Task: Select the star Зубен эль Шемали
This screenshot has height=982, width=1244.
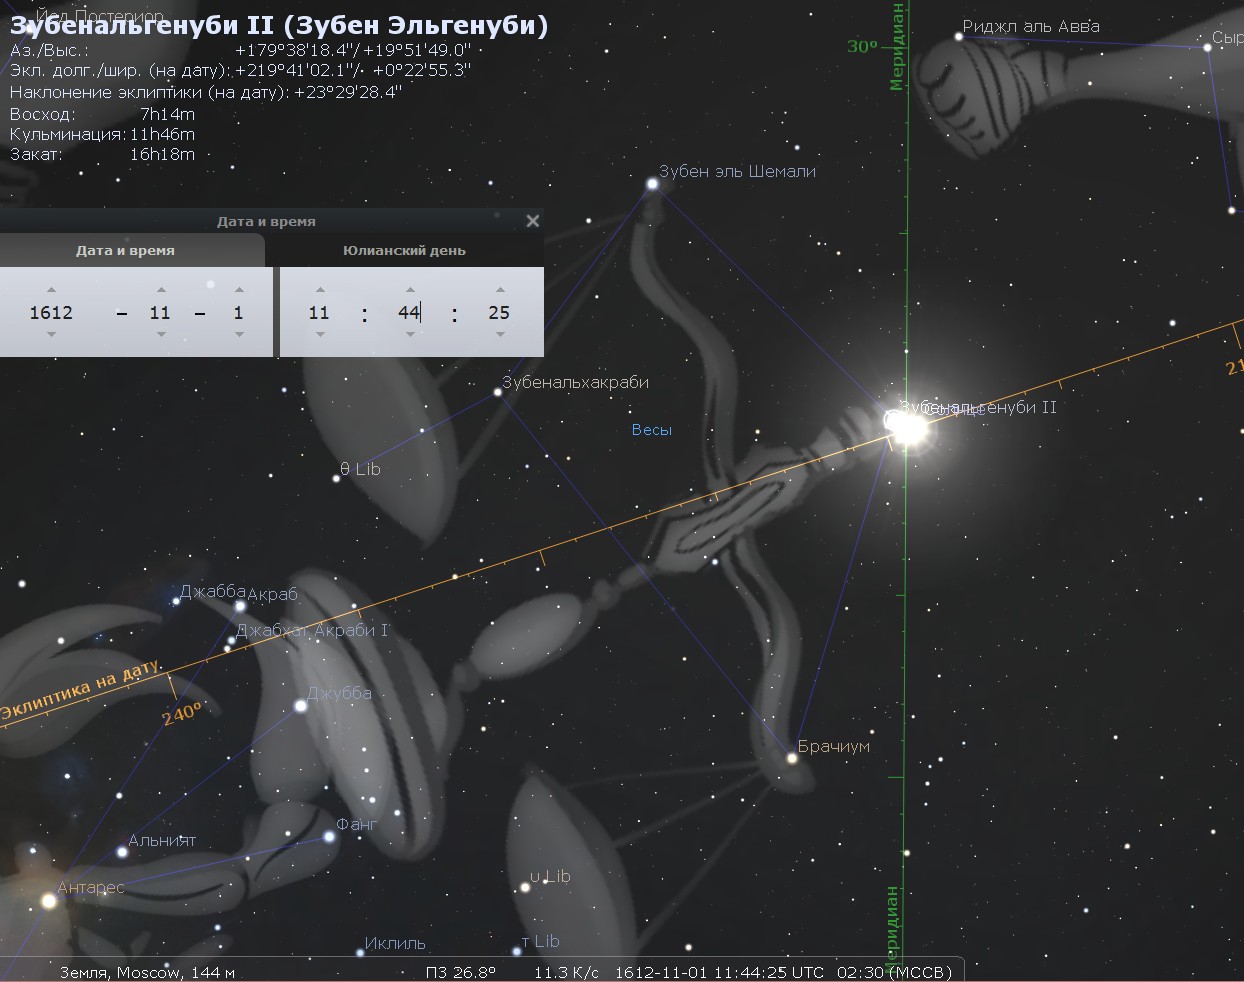Action: coord(652,184)
